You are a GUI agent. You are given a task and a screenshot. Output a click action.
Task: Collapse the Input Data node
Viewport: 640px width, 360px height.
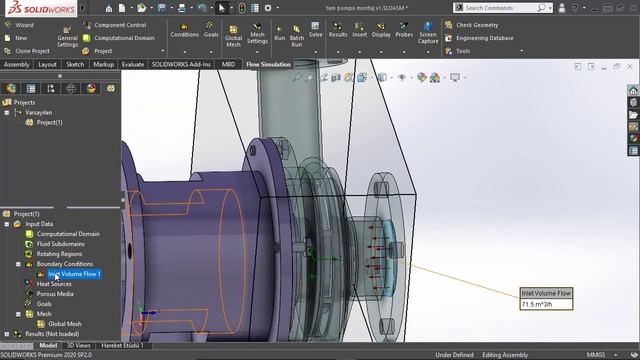[7, 224]
